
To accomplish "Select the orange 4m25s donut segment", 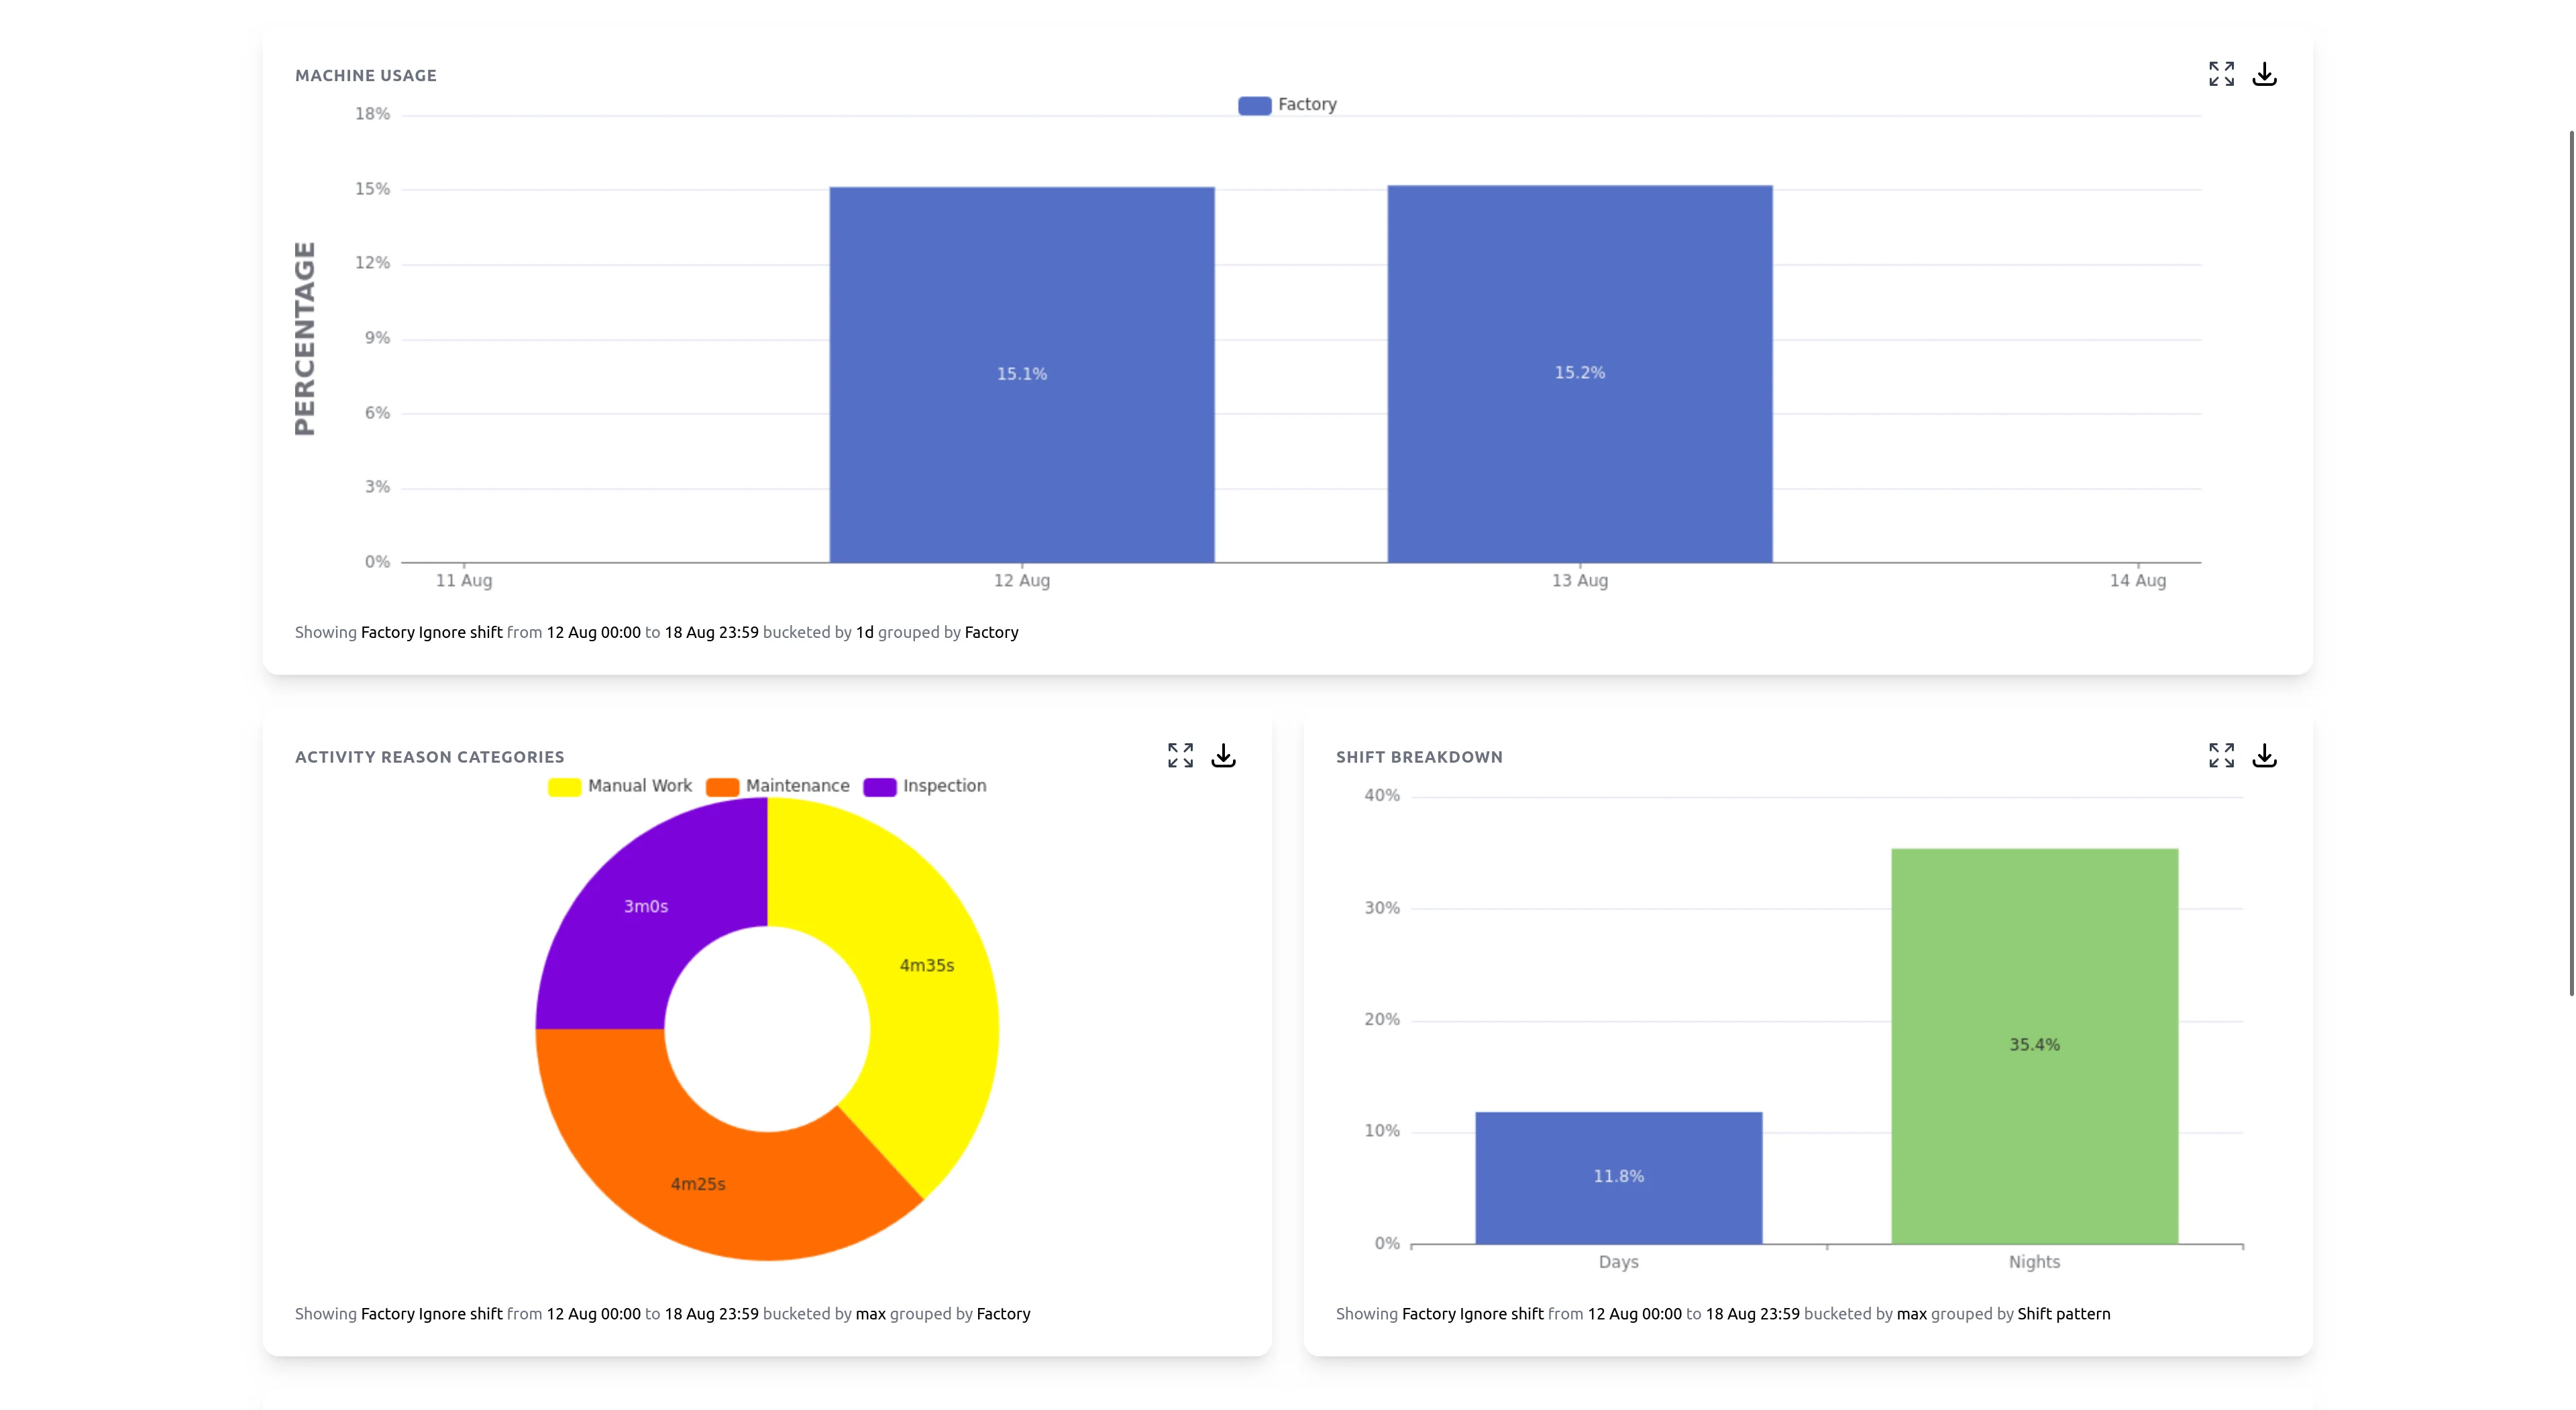I will tap(698, 1184).
